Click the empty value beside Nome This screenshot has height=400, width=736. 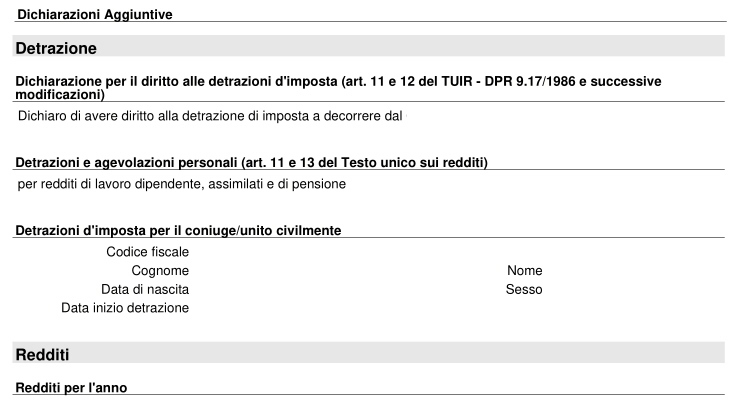point(636,271)
